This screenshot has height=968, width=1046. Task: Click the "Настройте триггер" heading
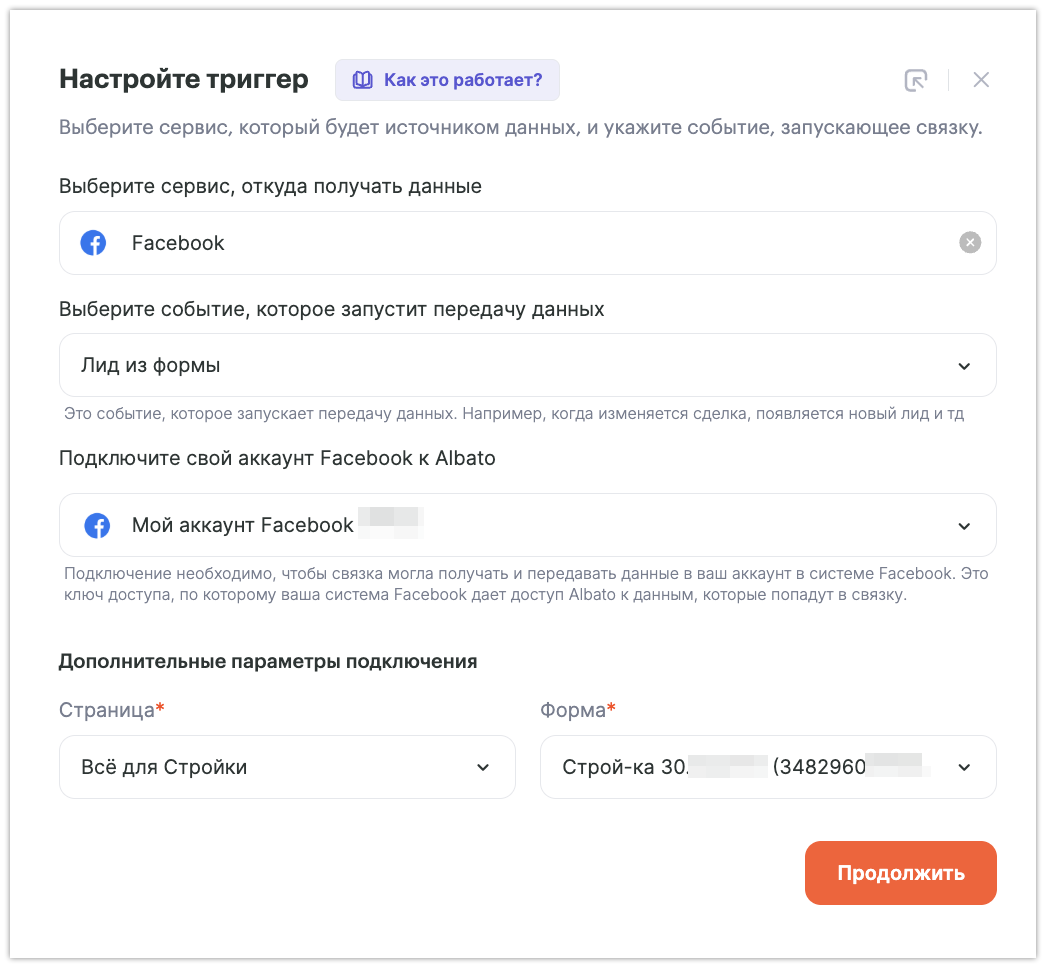(x=184, y=79)
